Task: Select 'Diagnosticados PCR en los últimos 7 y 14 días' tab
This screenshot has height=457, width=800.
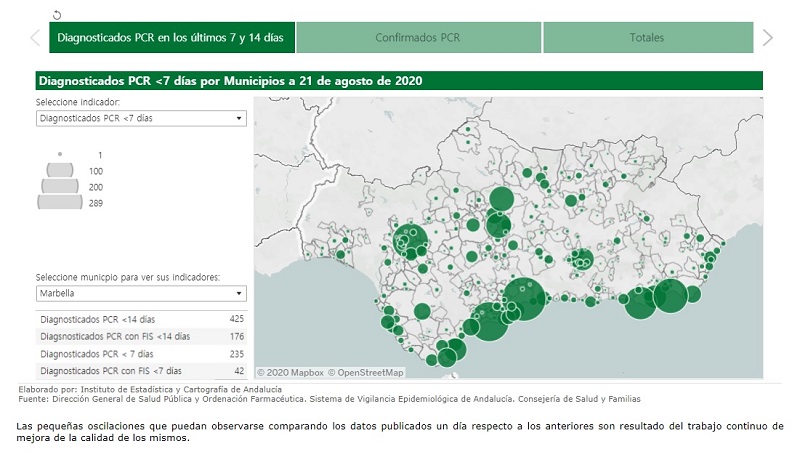Action: click(172, 37)
